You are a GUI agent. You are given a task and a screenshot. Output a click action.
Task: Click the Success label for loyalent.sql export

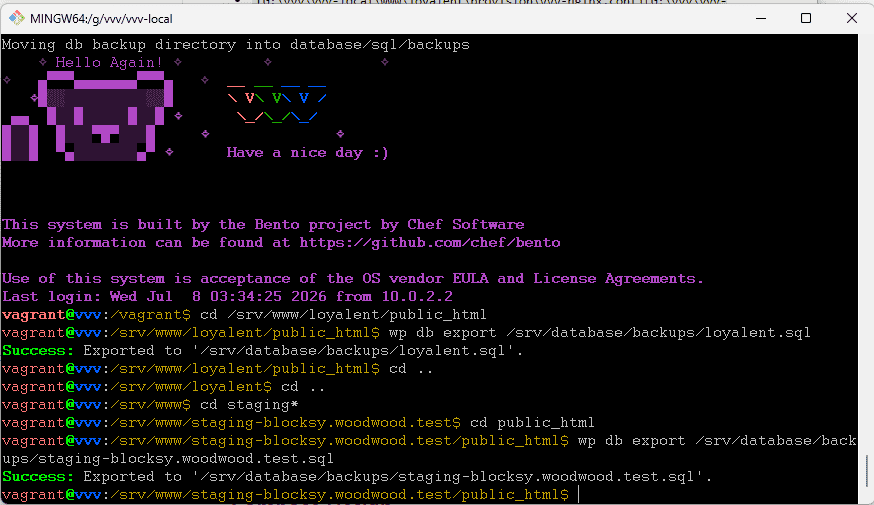(38, 351)
